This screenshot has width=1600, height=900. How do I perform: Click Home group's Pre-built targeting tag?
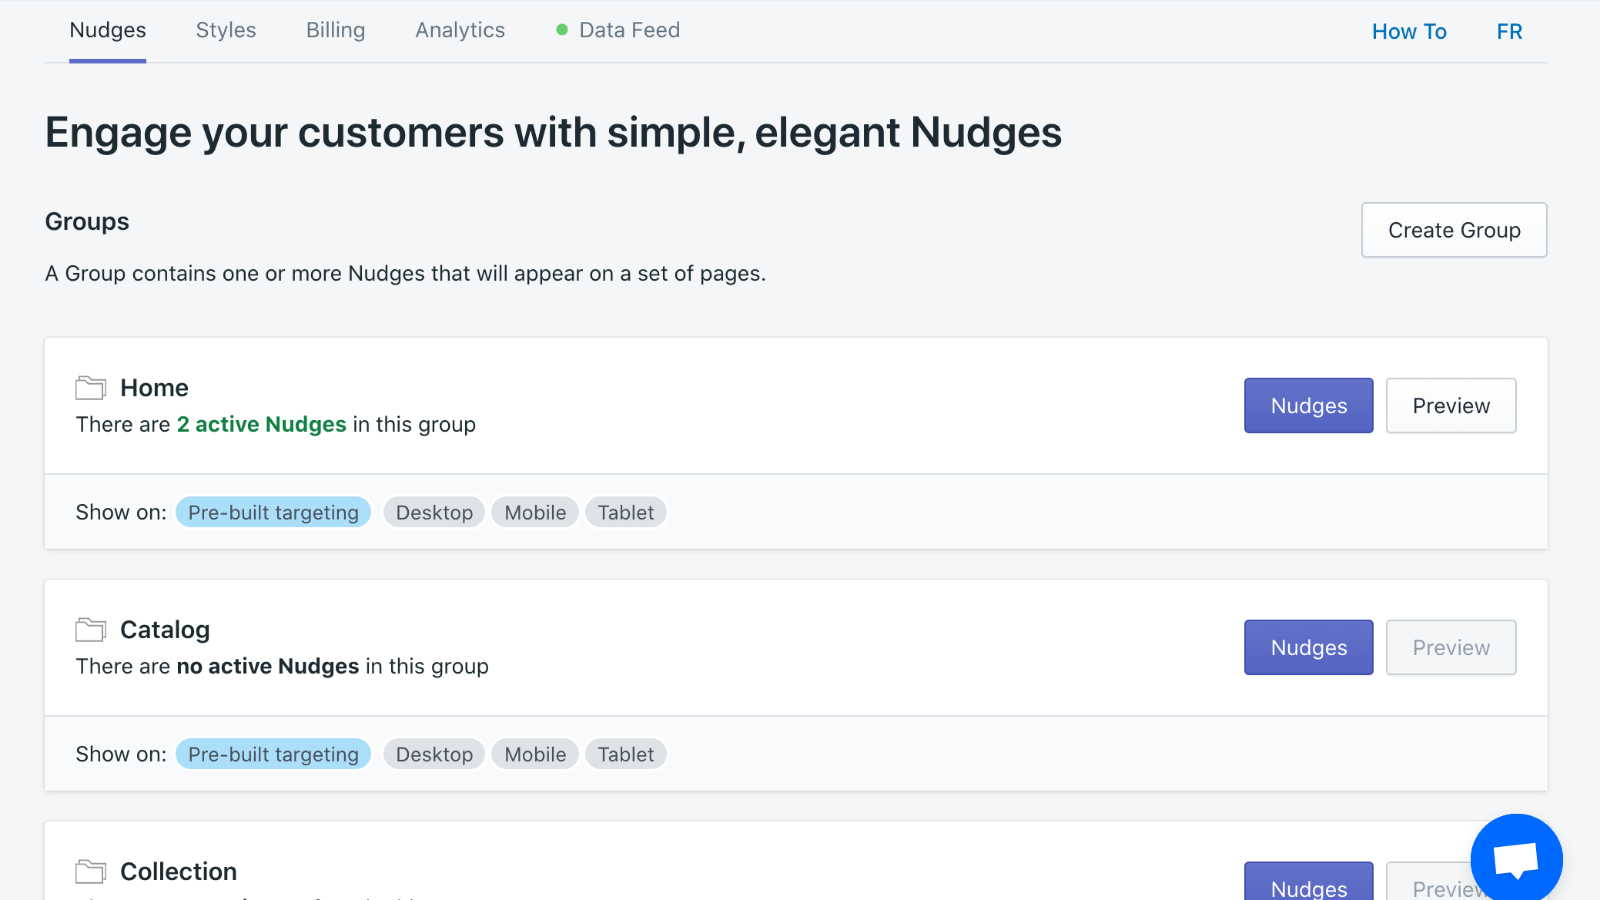273,513
